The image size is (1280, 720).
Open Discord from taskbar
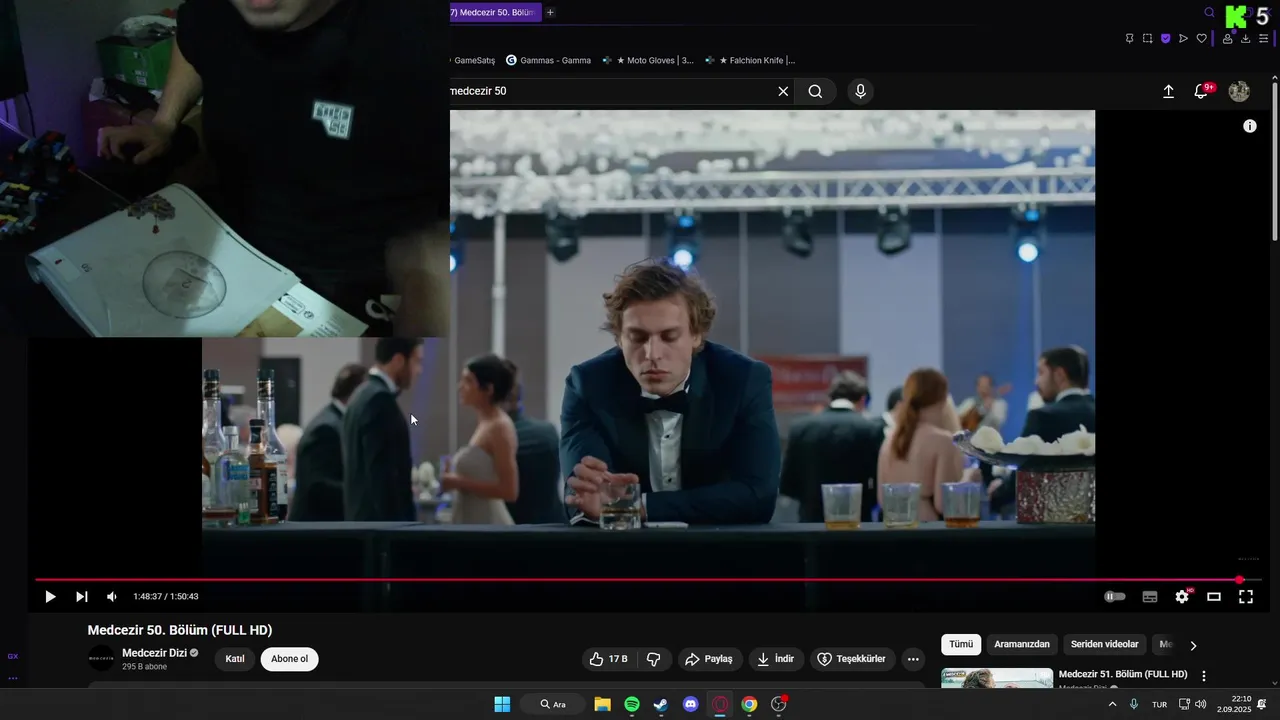tap(690, 704)
